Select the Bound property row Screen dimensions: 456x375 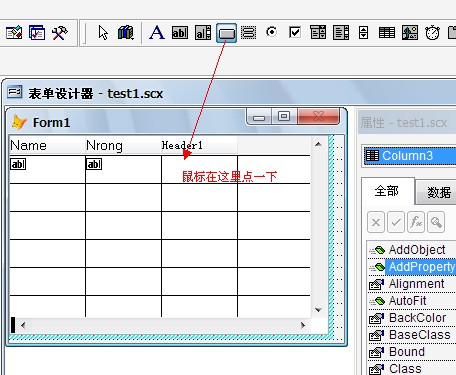point(412,352)
